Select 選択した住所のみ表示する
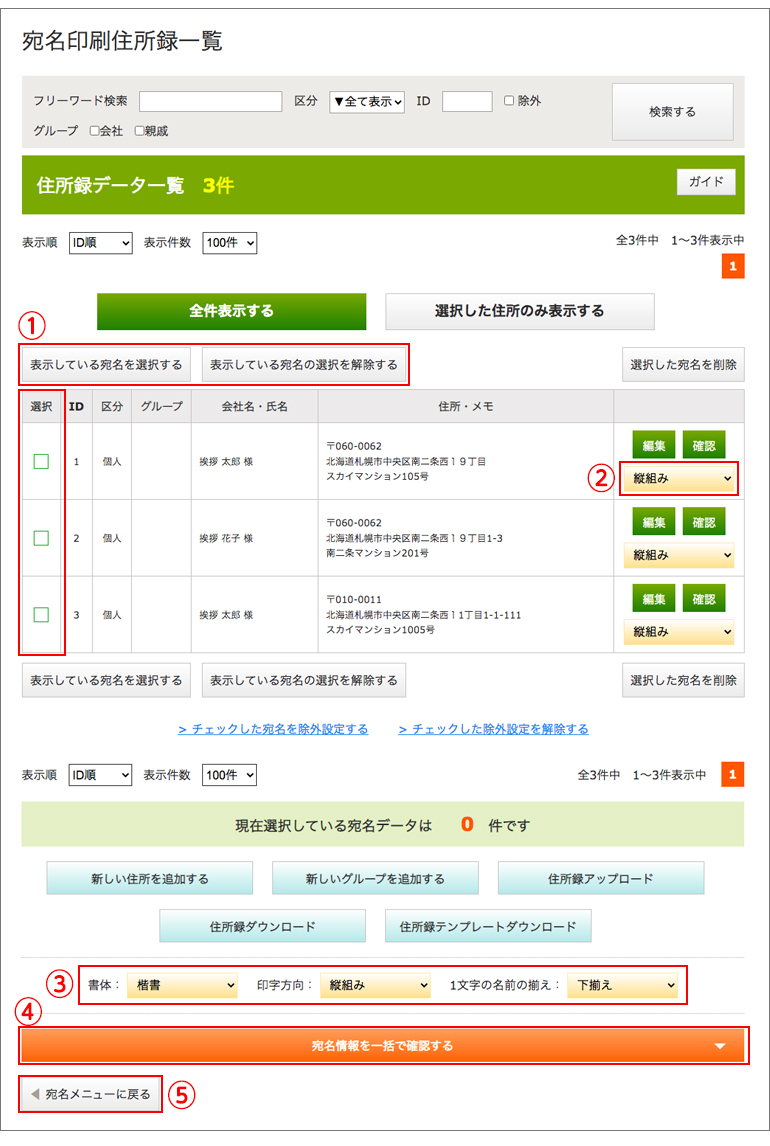The height and width of the screenshot is (1146, 770). coord(519,311)
